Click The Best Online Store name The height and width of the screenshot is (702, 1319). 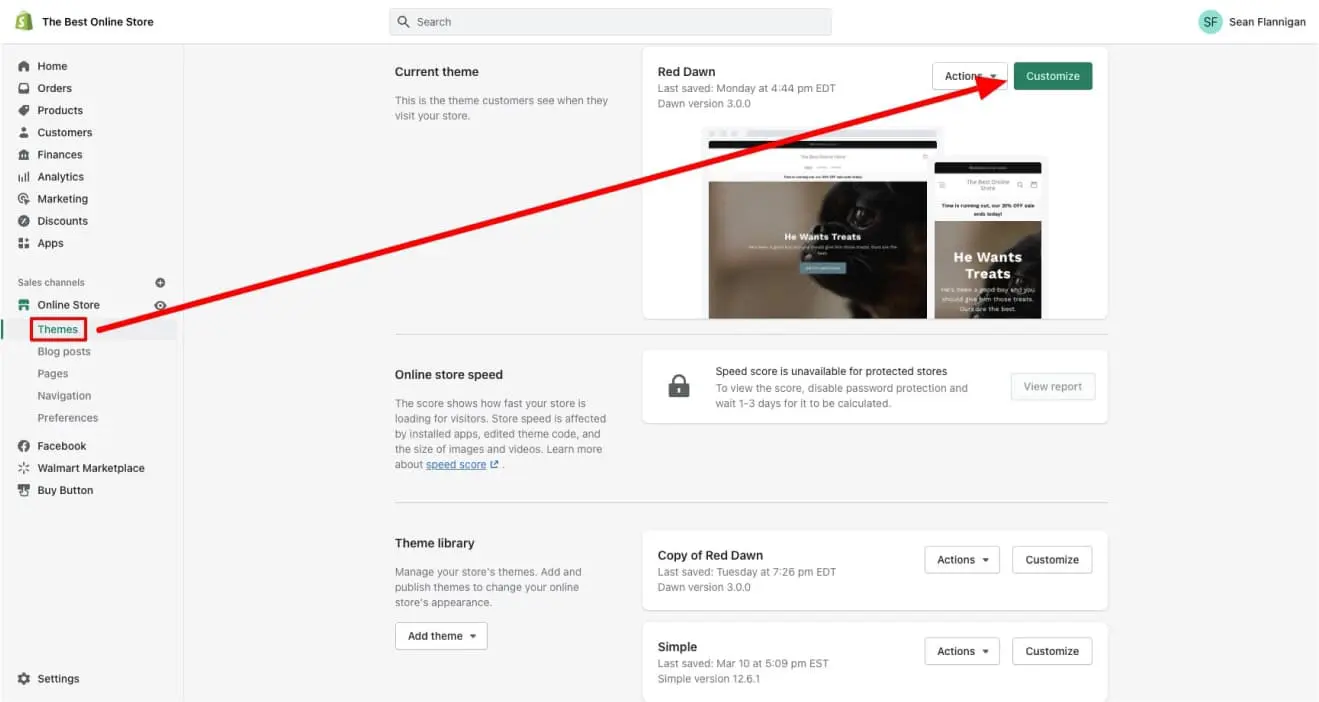pos(98,22)
